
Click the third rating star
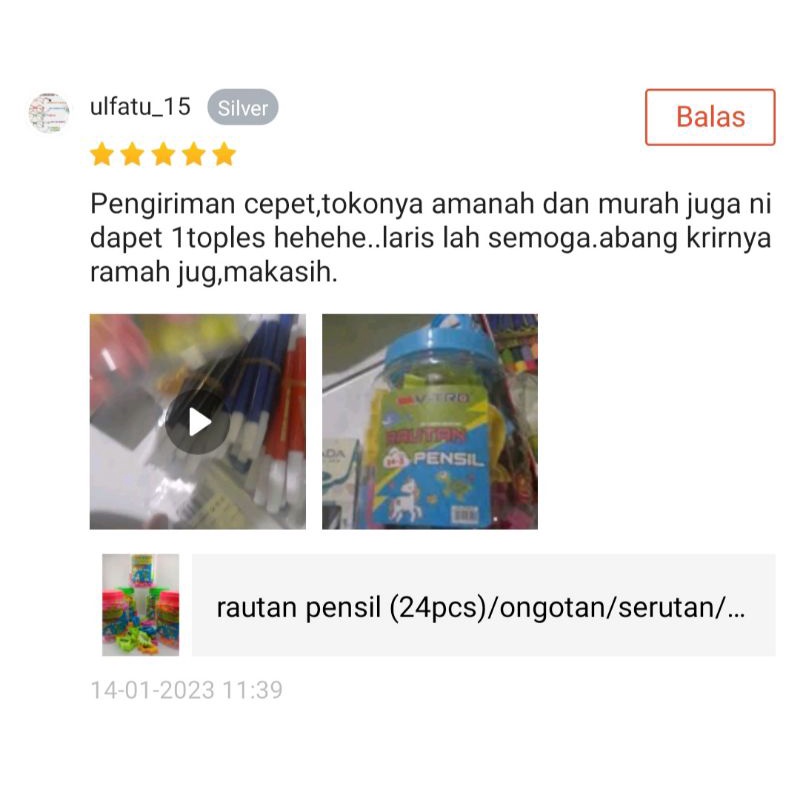163,155
